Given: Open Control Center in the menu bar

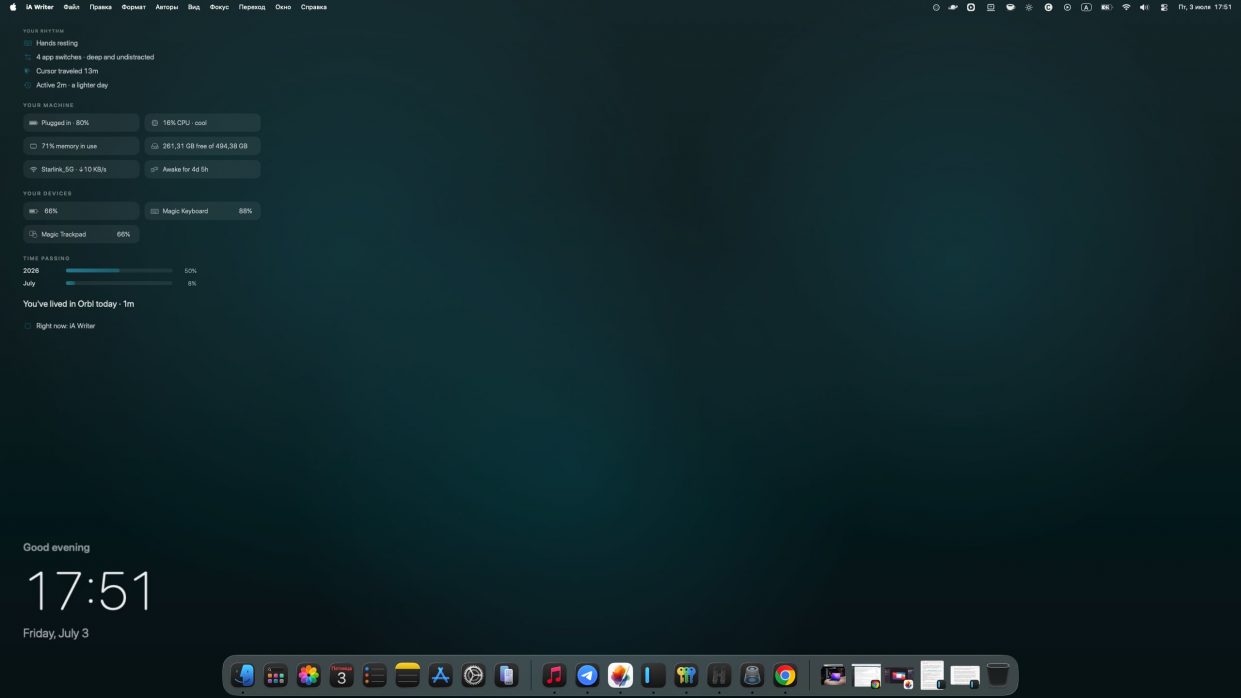Looking at the screenshot, I should pyautogui.click(x=1163, y=7).
